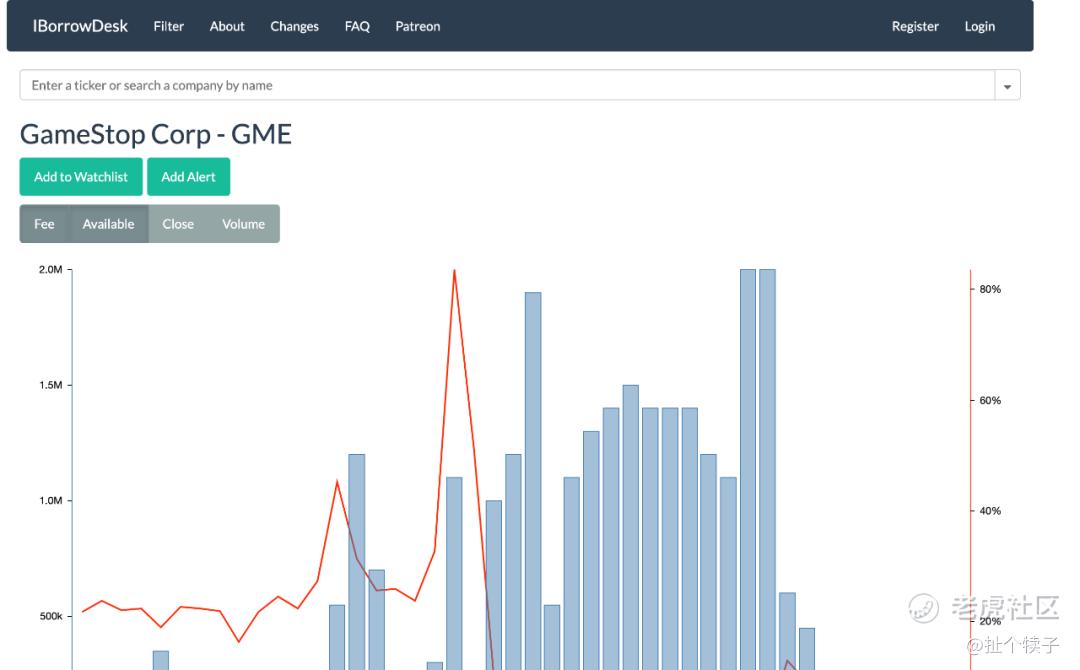Go to the About page
Screen dimensions: 1080x670
227,26
